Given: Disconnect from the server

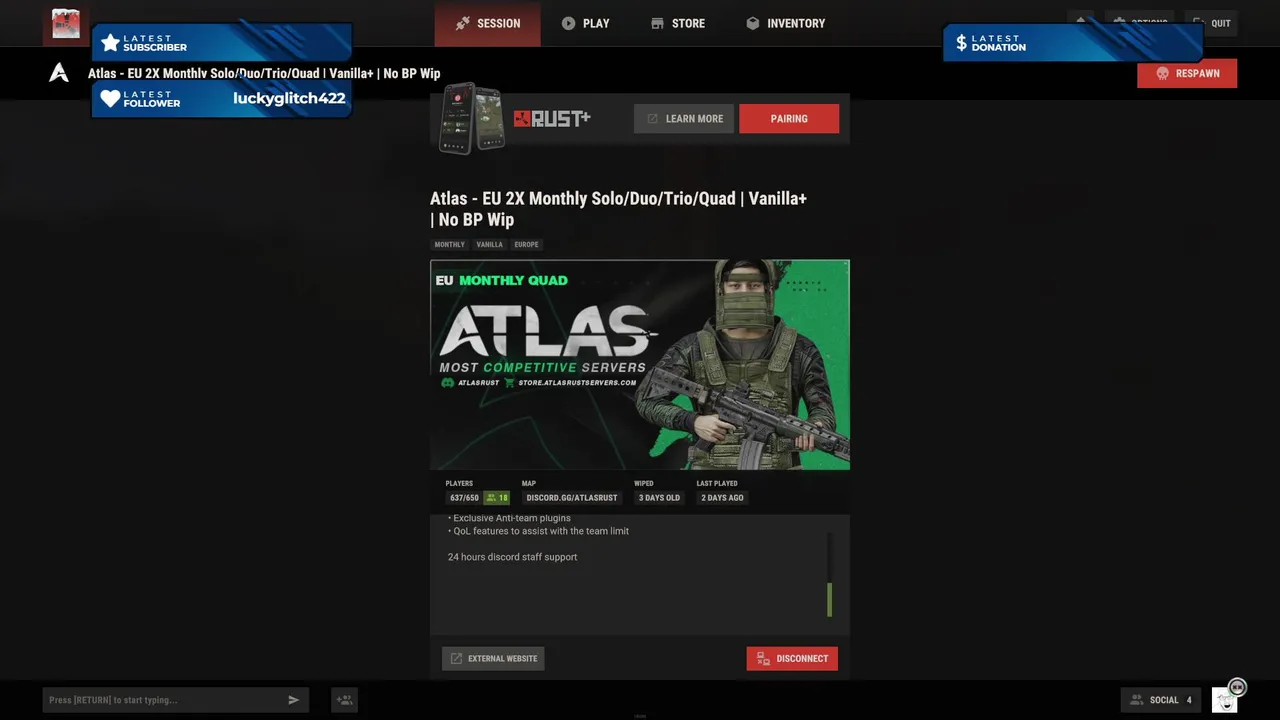Looking at the screenshot, I should (x=792, y=658).
